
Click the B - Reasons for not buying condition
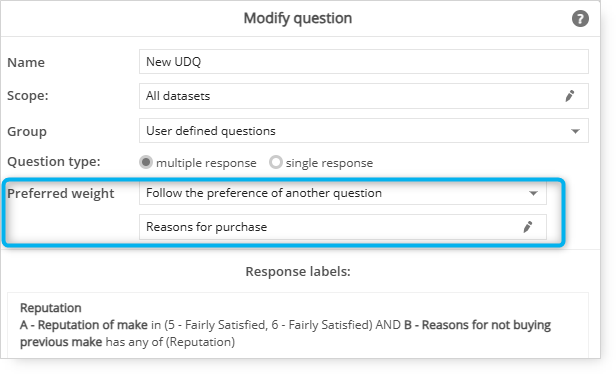pyautogui.click(x=477, y=325)
